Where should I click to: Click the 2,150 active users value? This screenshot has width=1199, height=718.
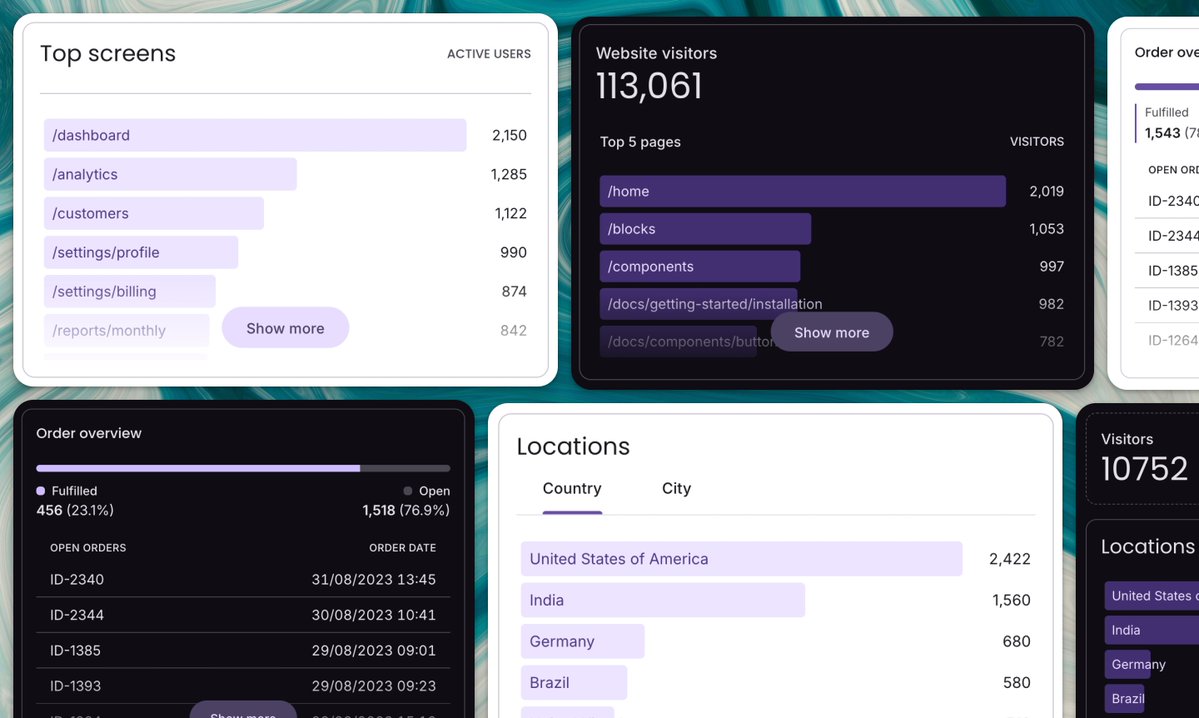(x=509, y=135)
